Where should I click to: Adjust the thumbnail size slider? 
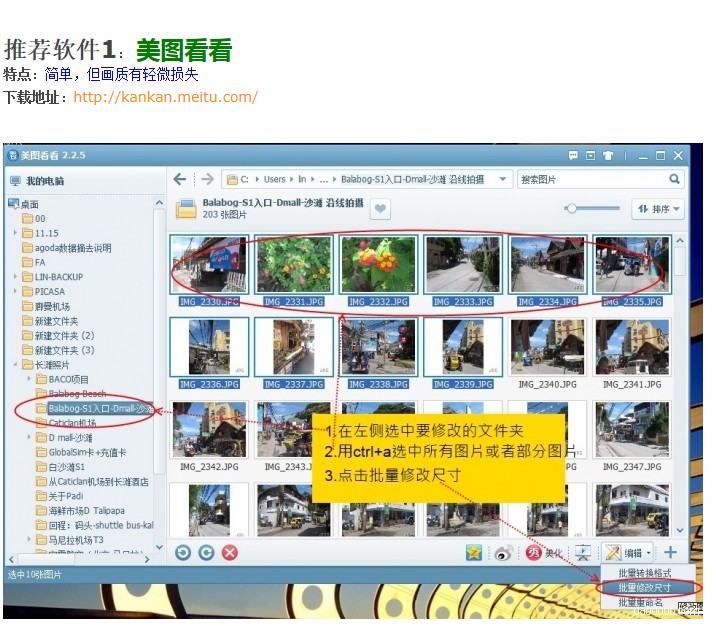pos(572,208)
